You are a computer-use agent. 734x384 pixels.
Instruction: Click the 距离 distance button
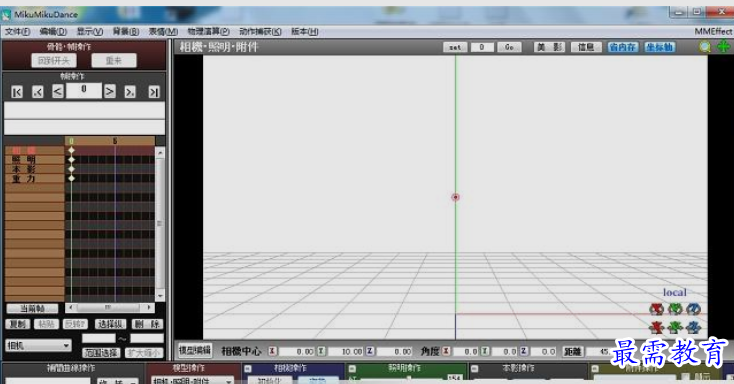(572, 351)
